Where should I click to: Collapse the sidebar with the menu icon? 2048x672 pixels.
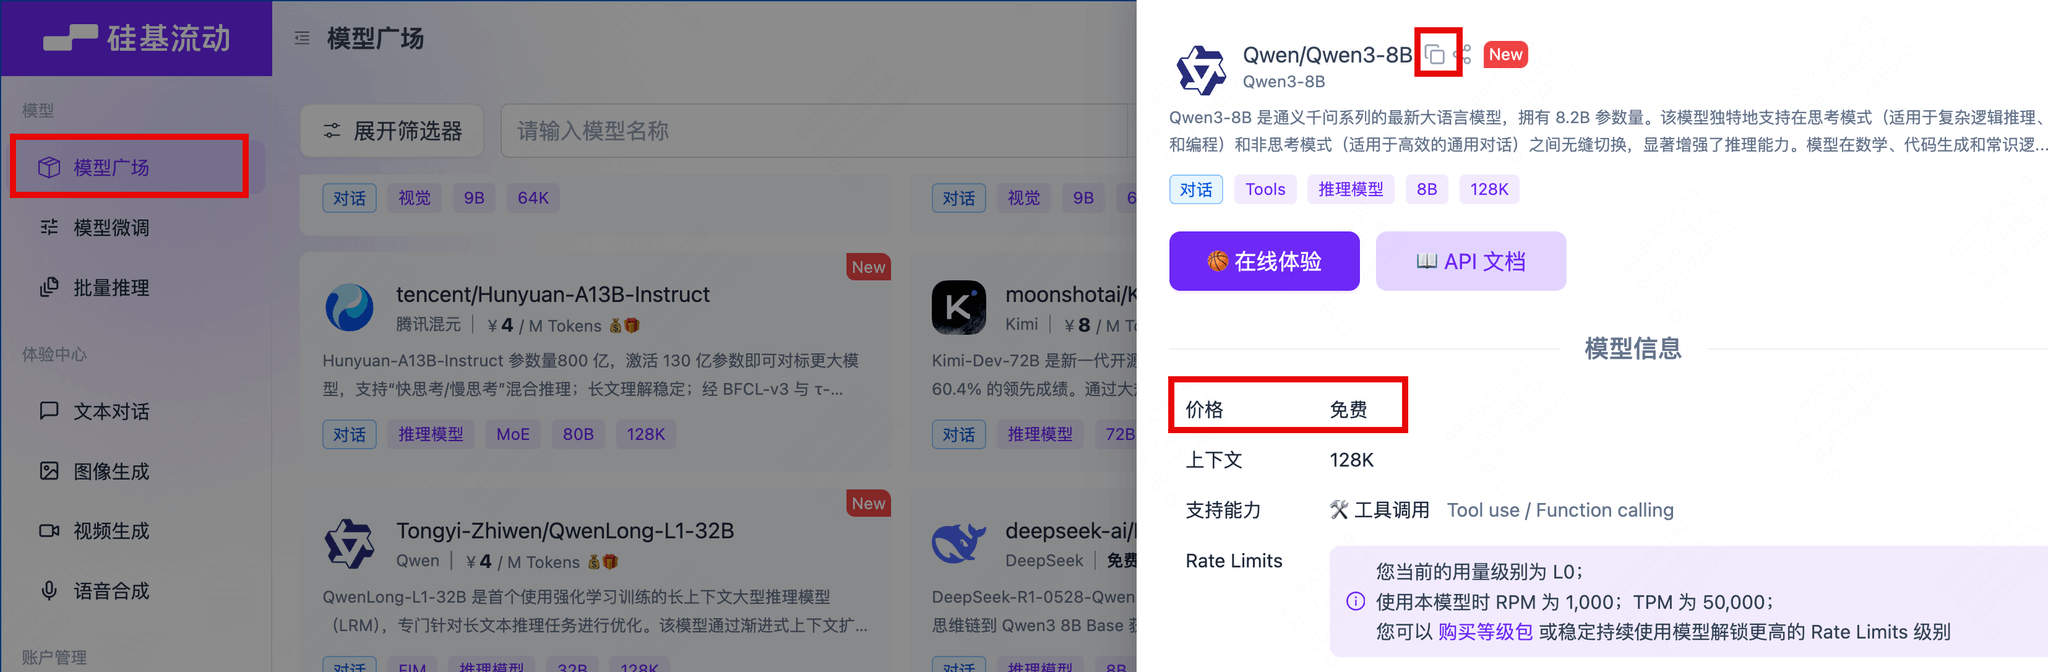(x=302, y=38)
